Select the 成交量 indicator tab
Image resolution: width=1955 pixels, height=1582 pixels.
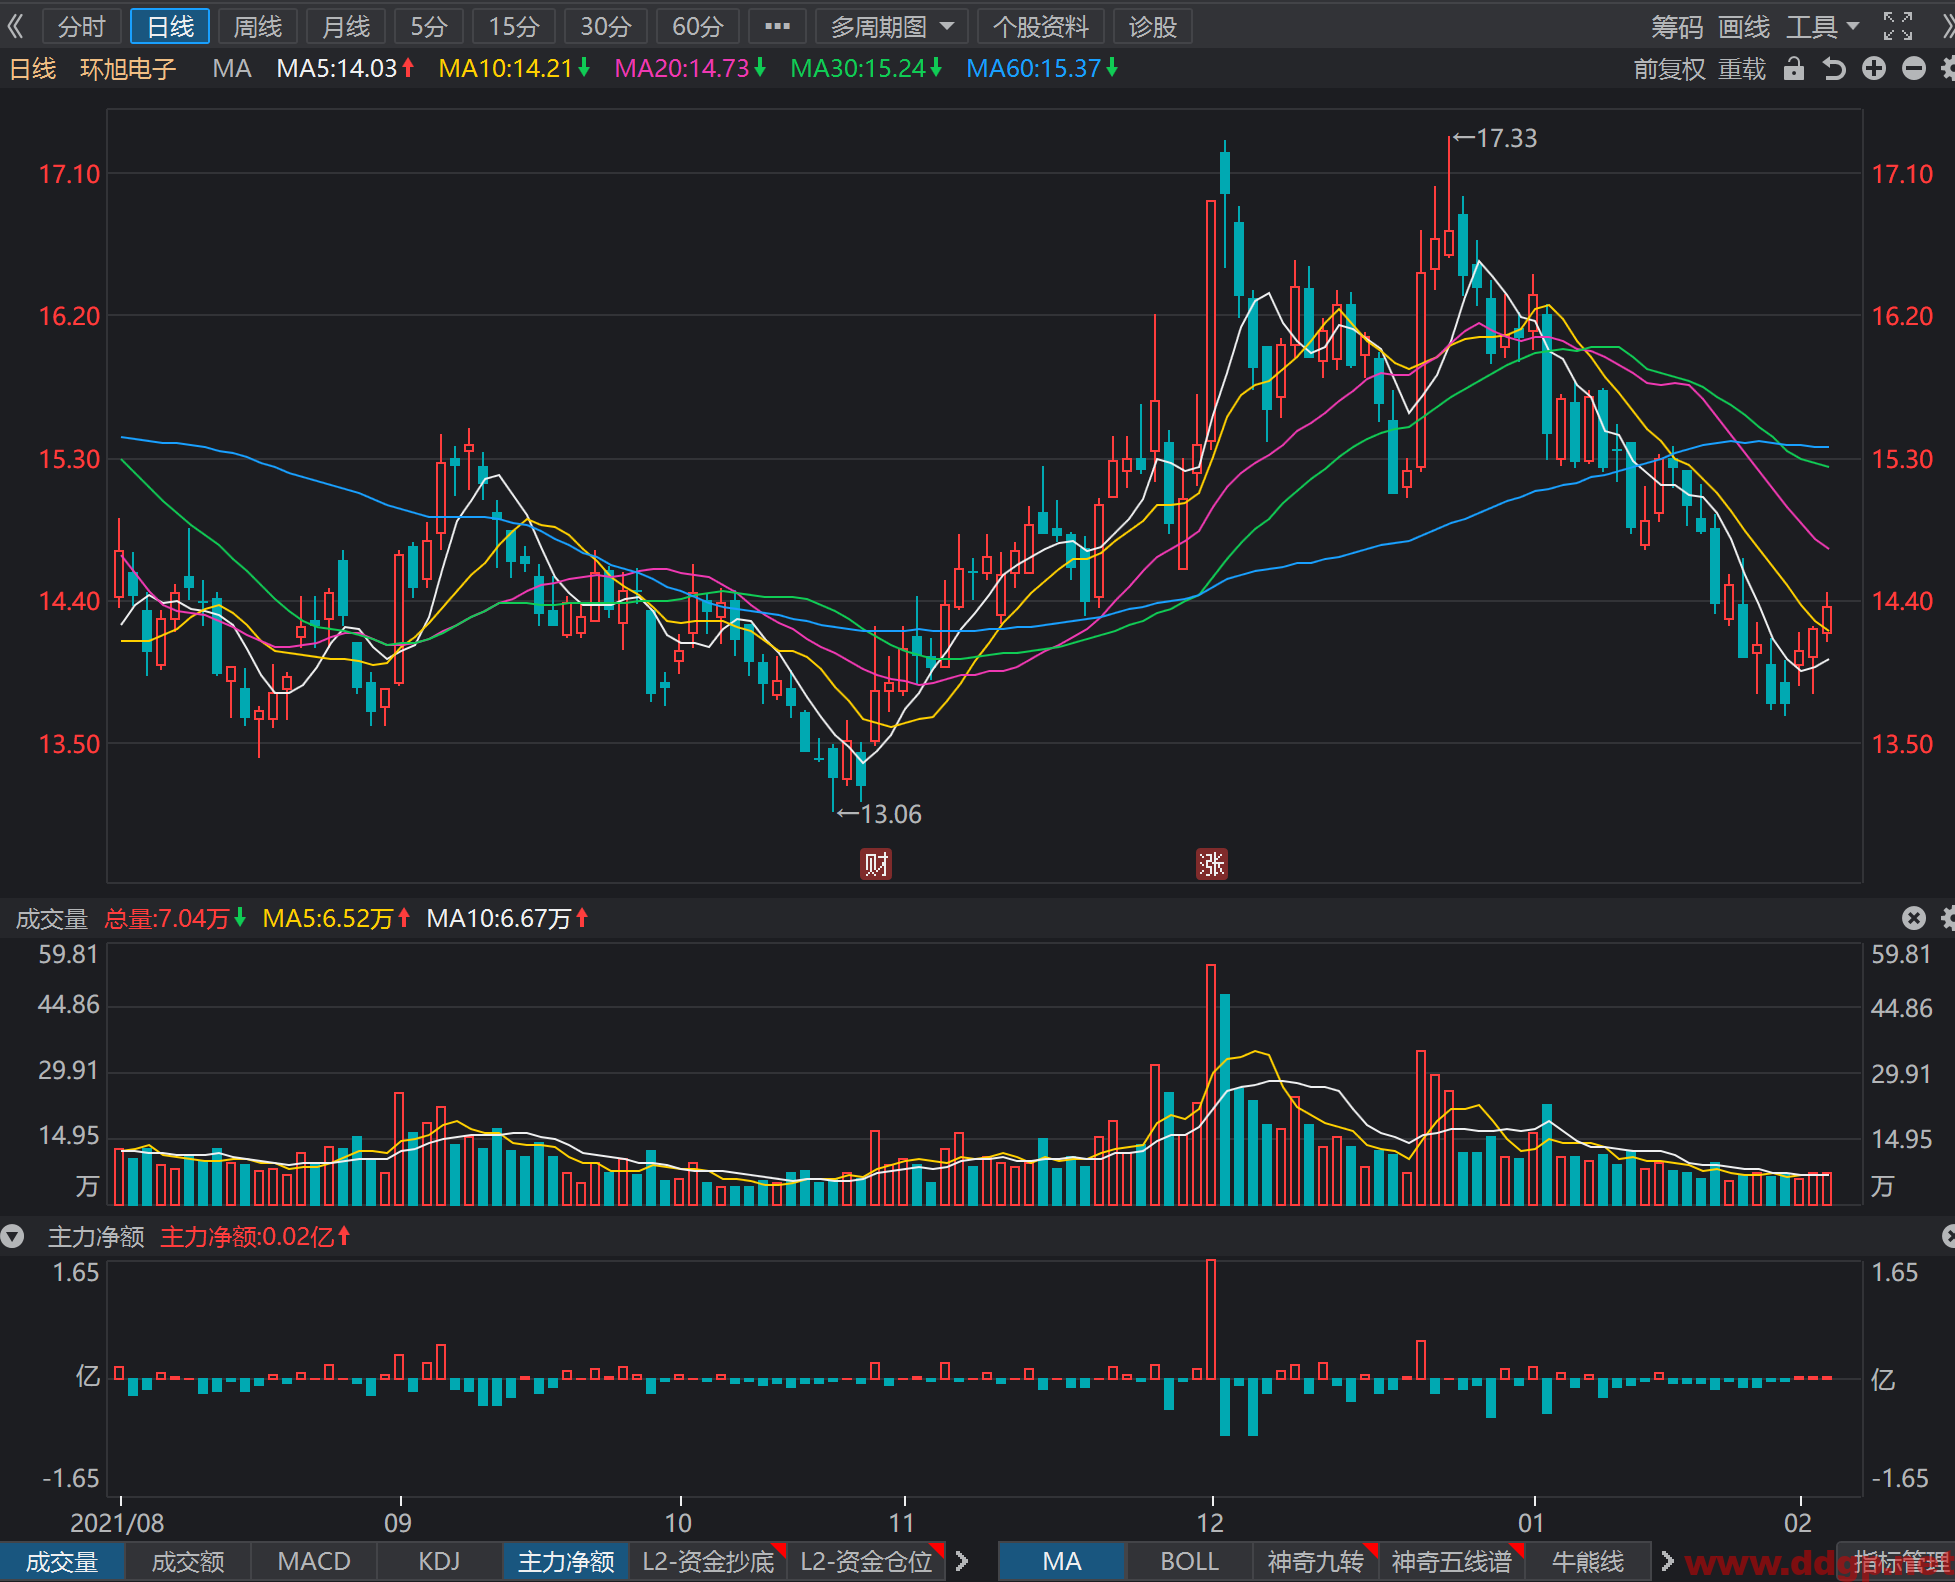click(x=62, y=1562)
